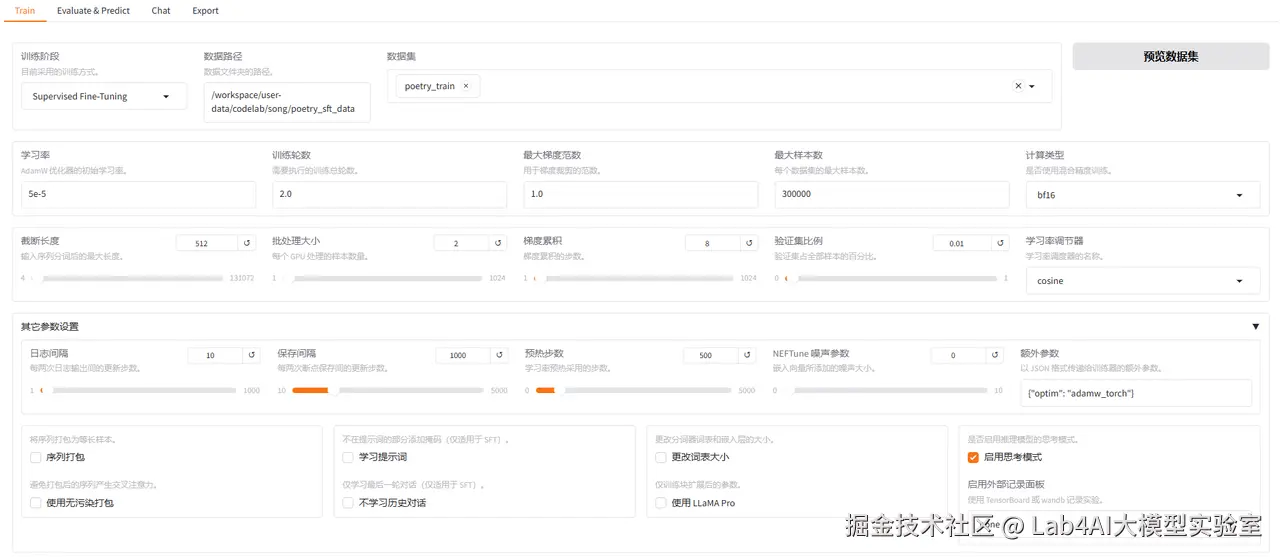Enable 使用无污染打包 option

pyautogui.click(x=37, y=503)
